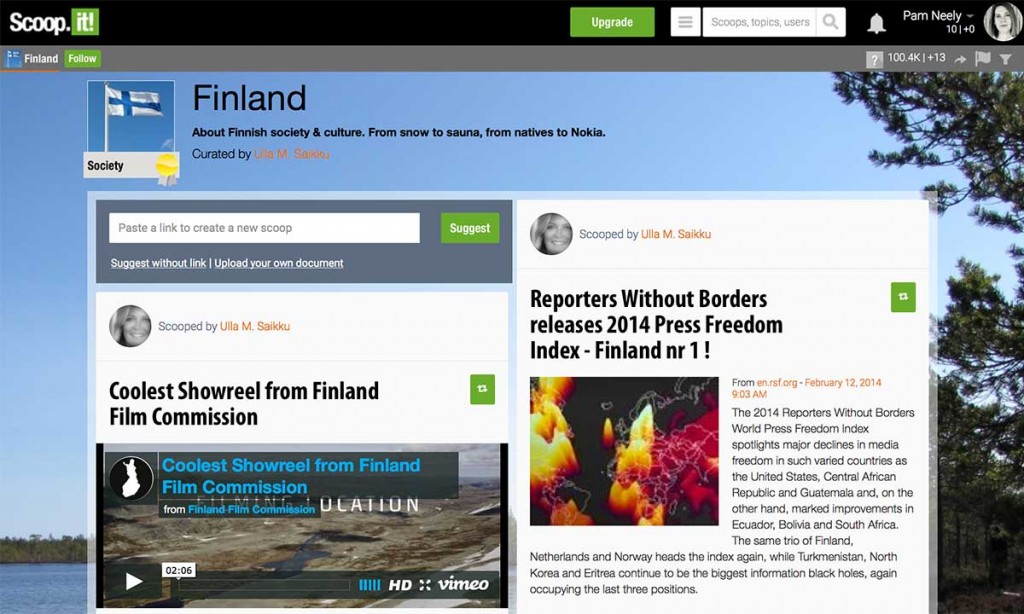This screenshot has height=614, width=1024.
Task: Open the Reporters Without Borders post title
Action: [x=656, y=325]
